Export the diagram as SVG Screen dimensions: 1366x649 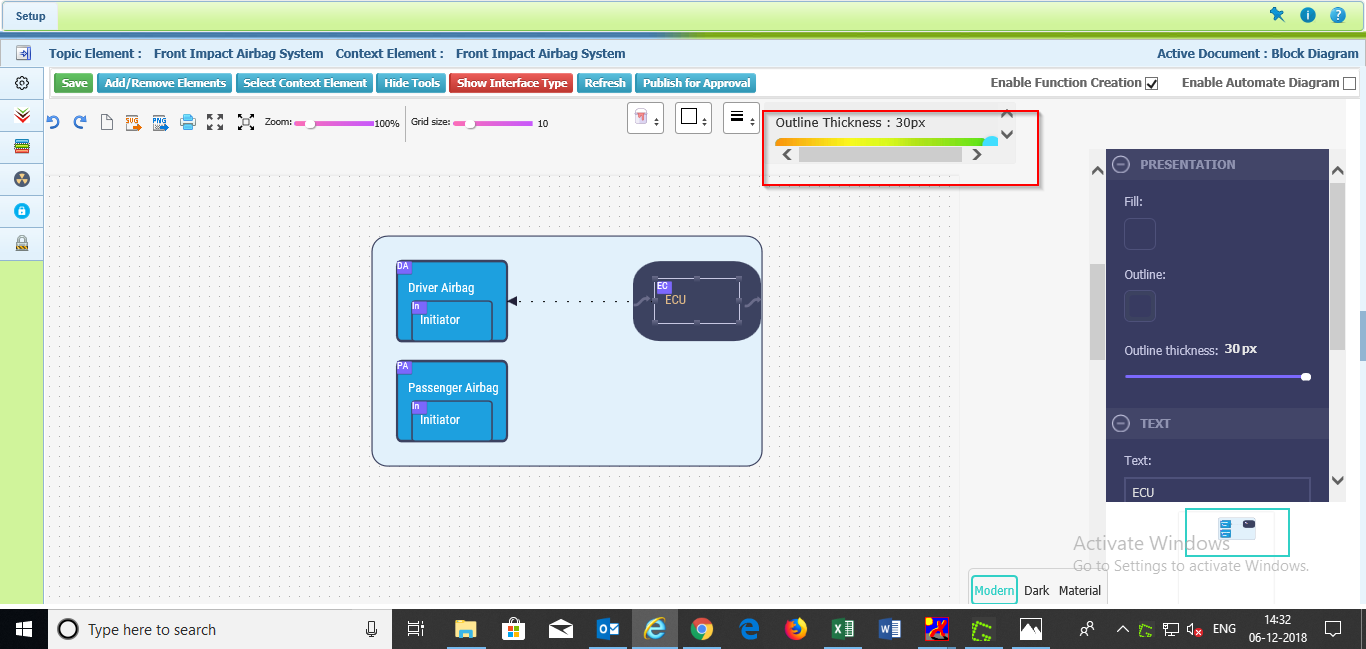(133, 122)
